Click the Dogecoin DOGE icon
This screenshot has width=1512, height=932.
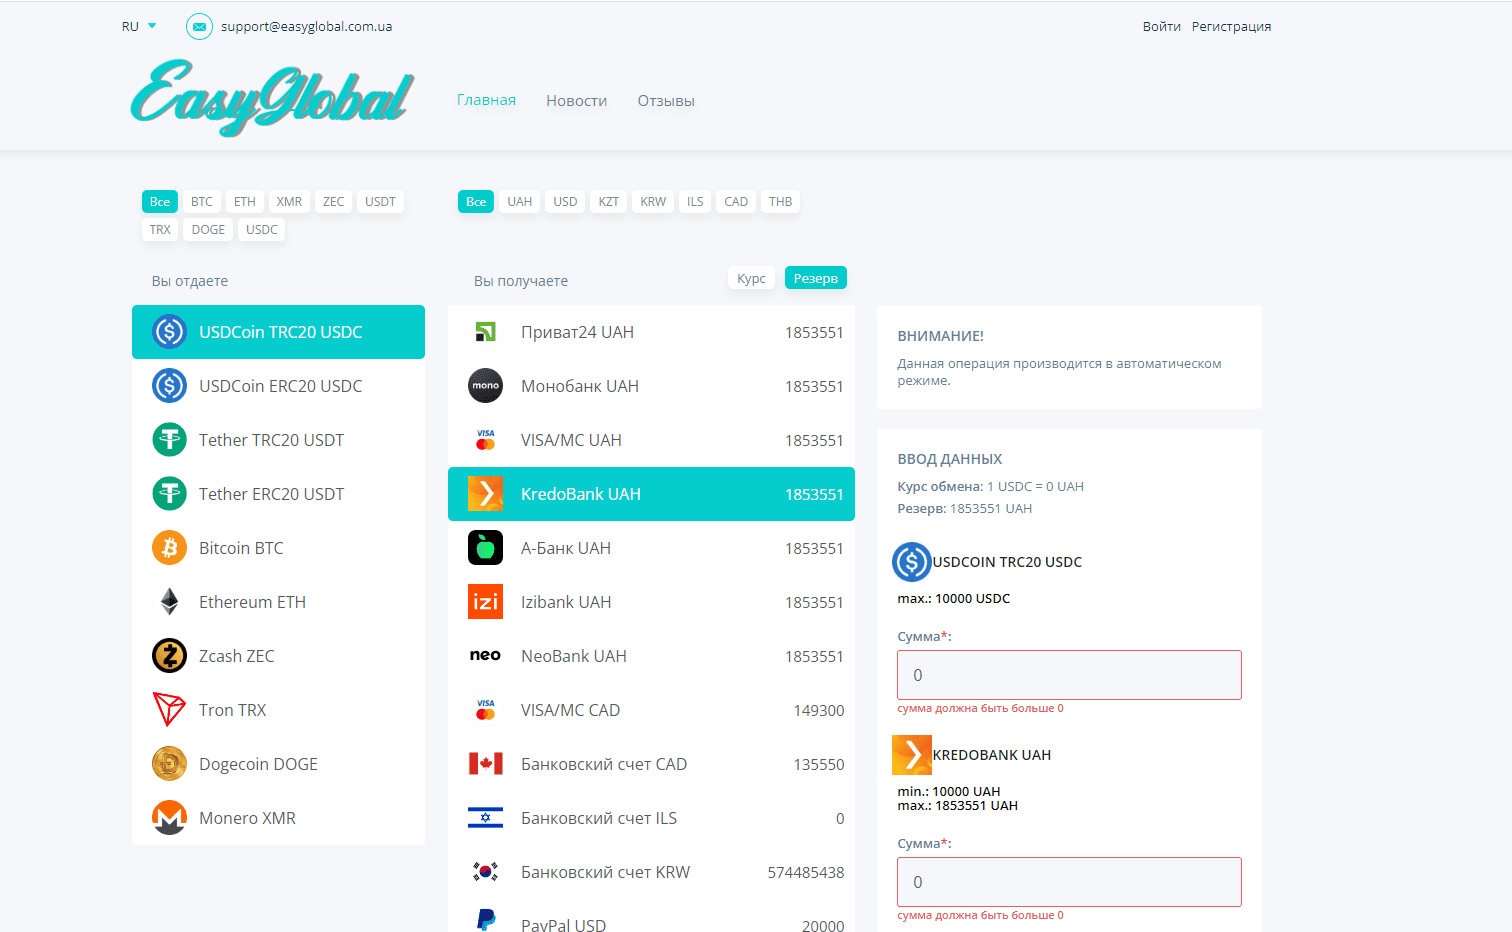[x=169, y=763]
